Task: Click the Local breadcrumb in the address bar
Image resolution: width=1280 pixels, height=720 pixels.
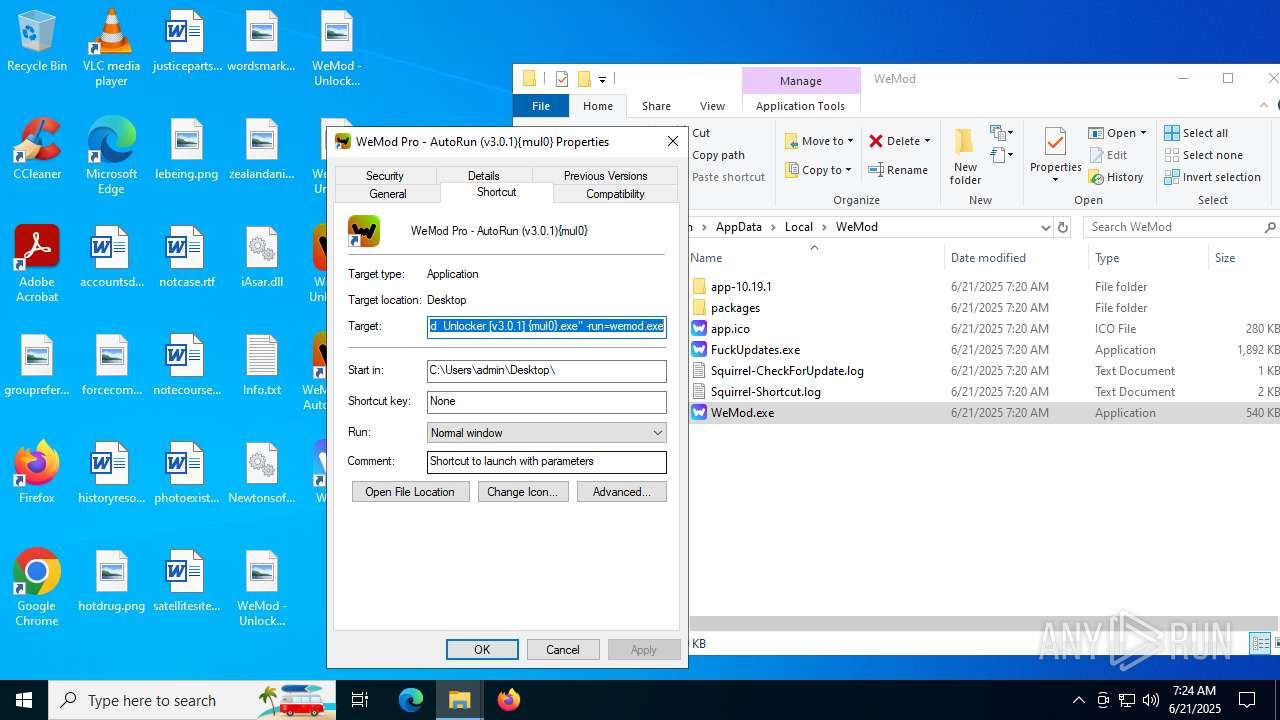Action: pos(798,227)
